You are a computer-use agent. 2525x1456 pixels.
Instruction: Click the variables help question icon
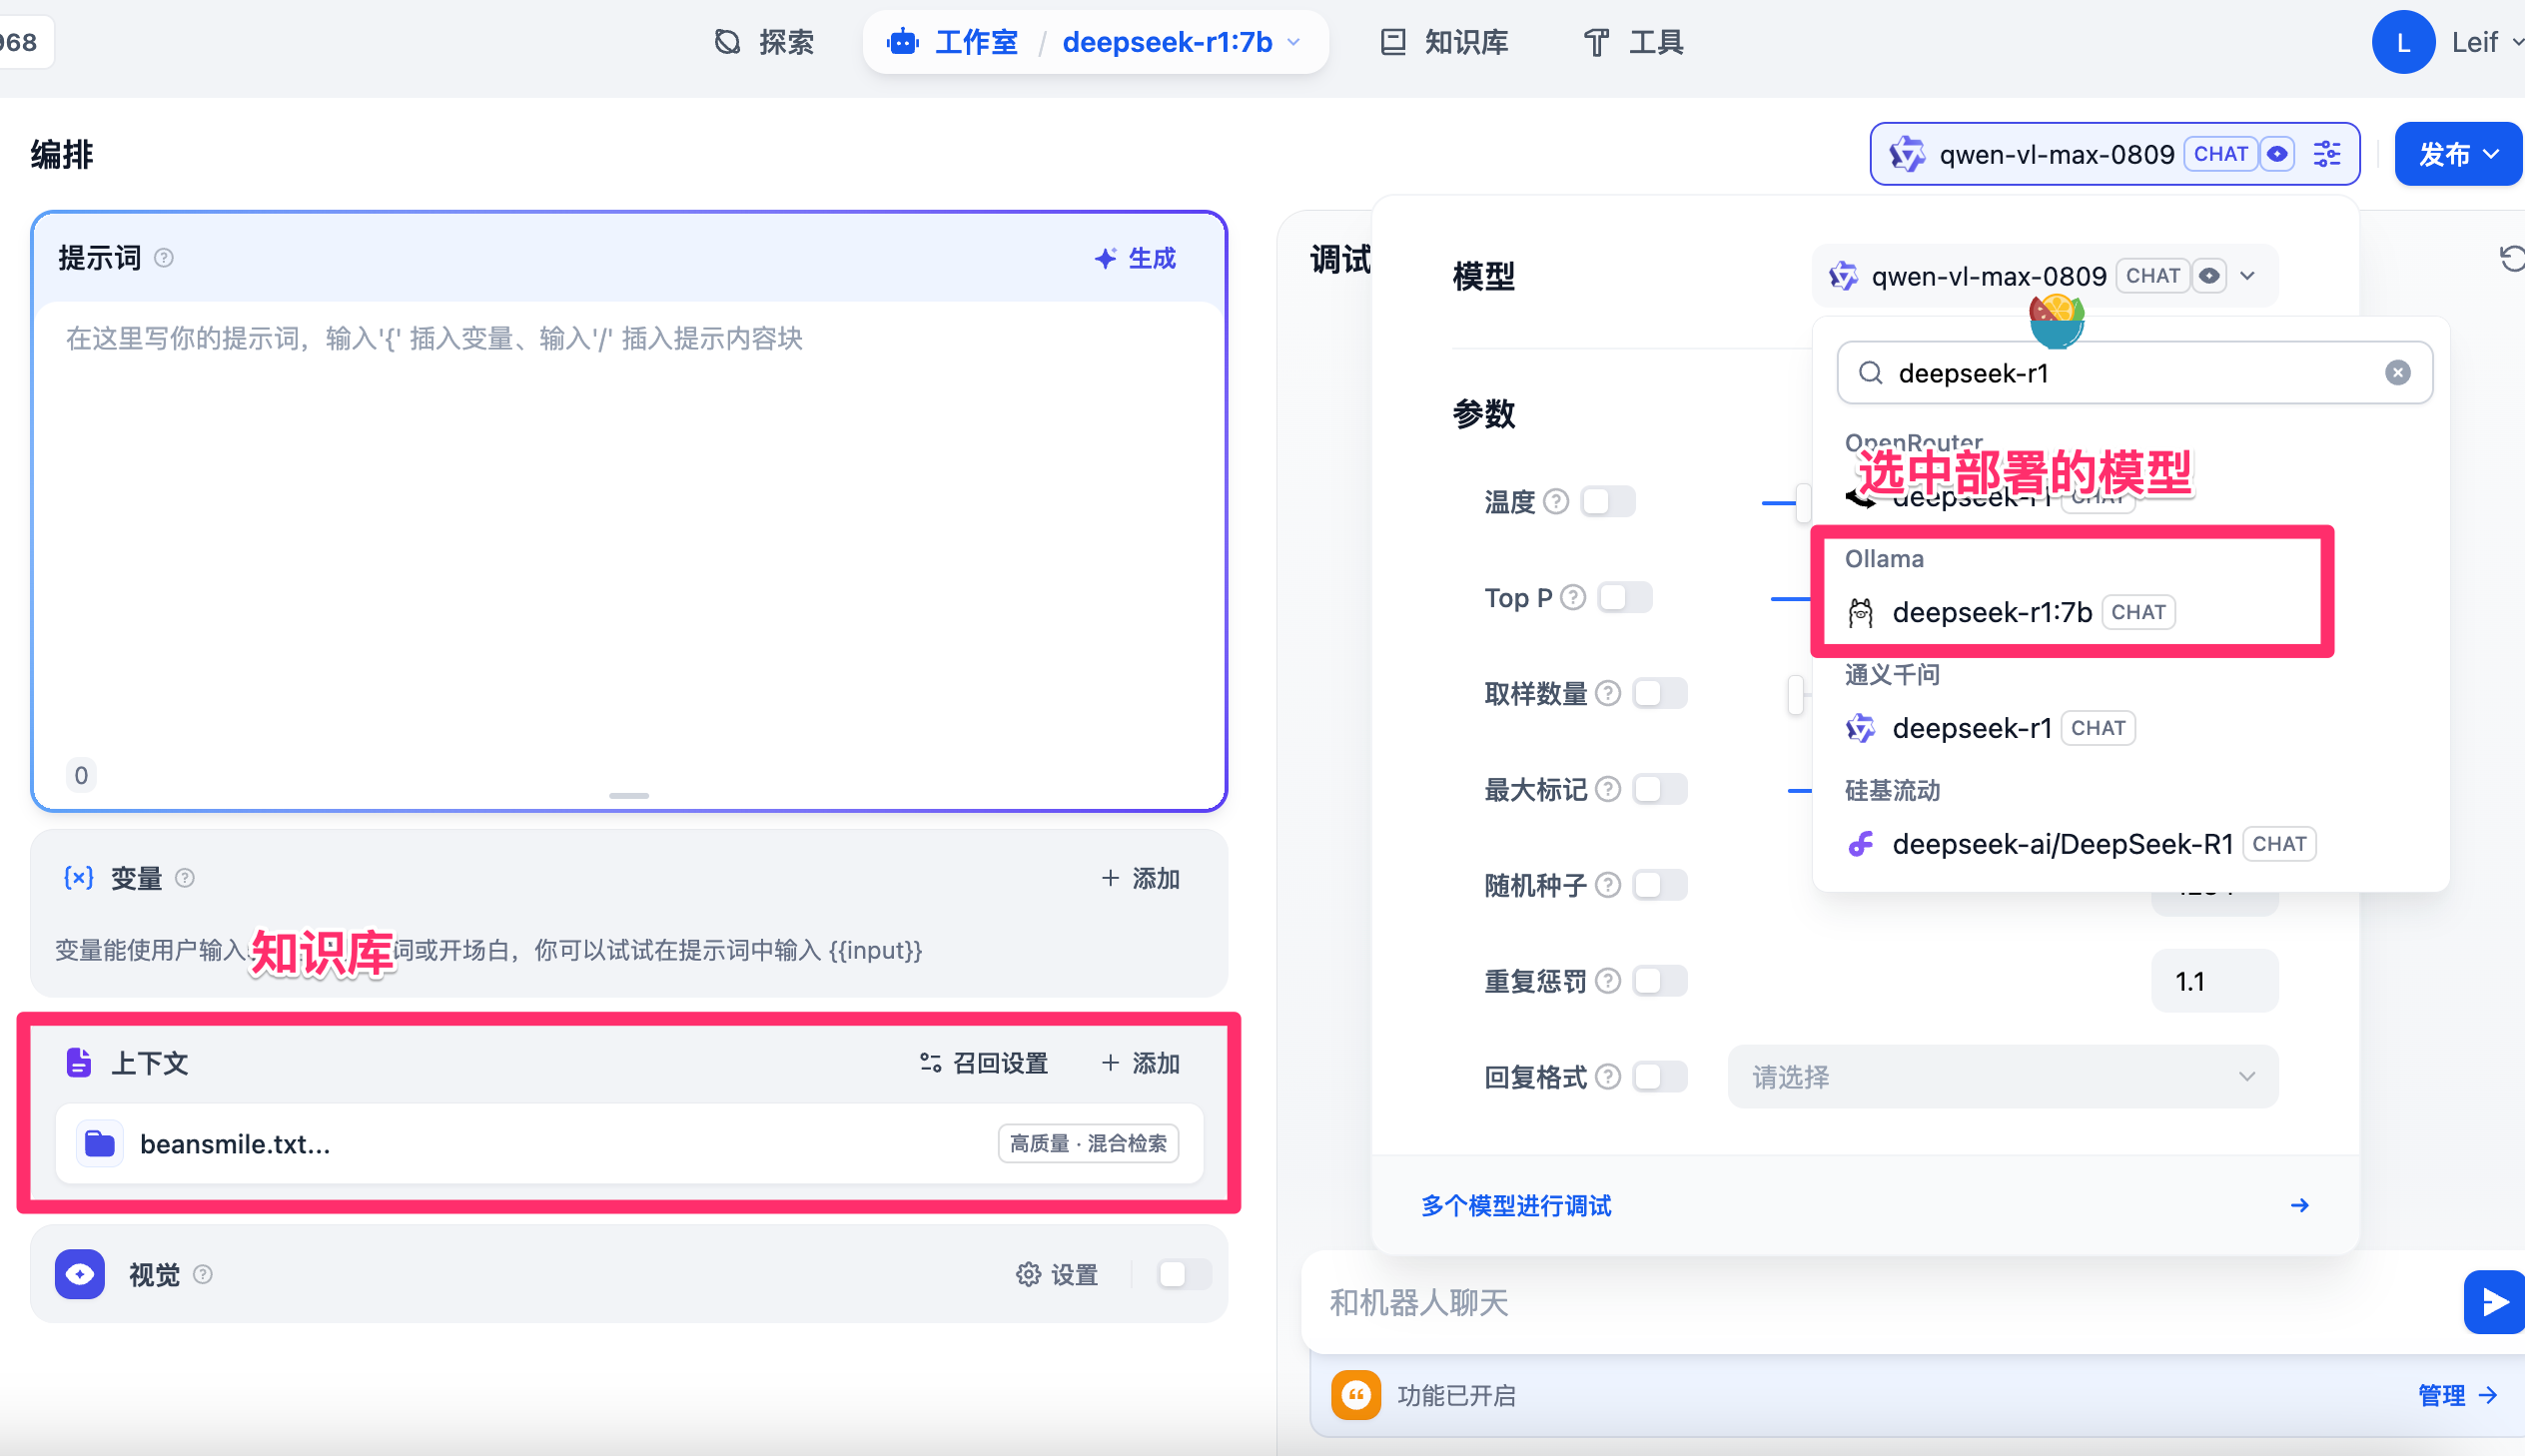[x=185, y=878]
